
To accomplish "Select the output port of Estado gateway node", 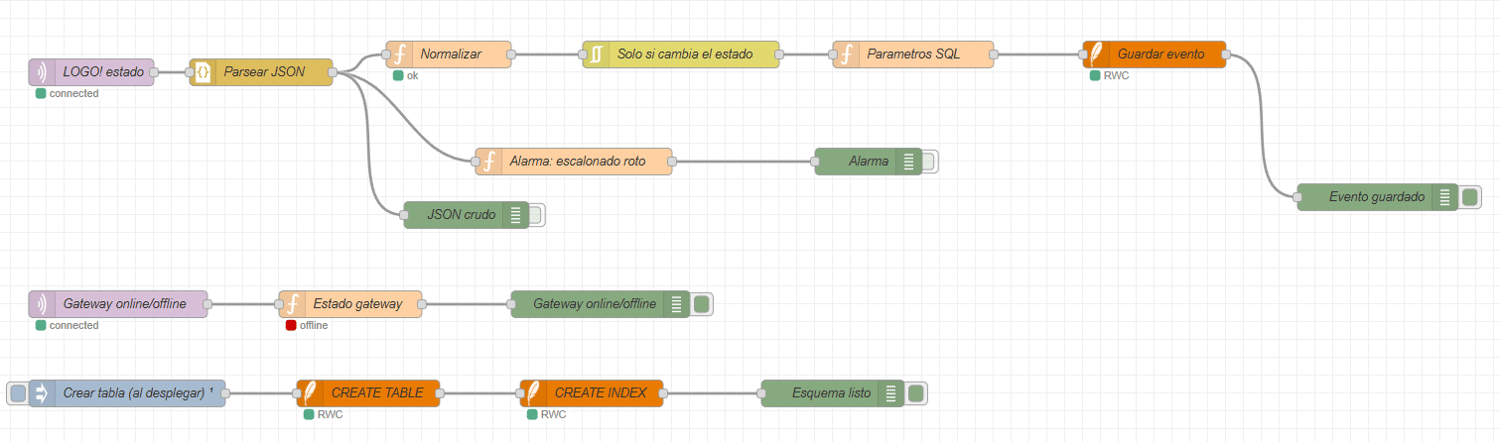I will [422, 304].
